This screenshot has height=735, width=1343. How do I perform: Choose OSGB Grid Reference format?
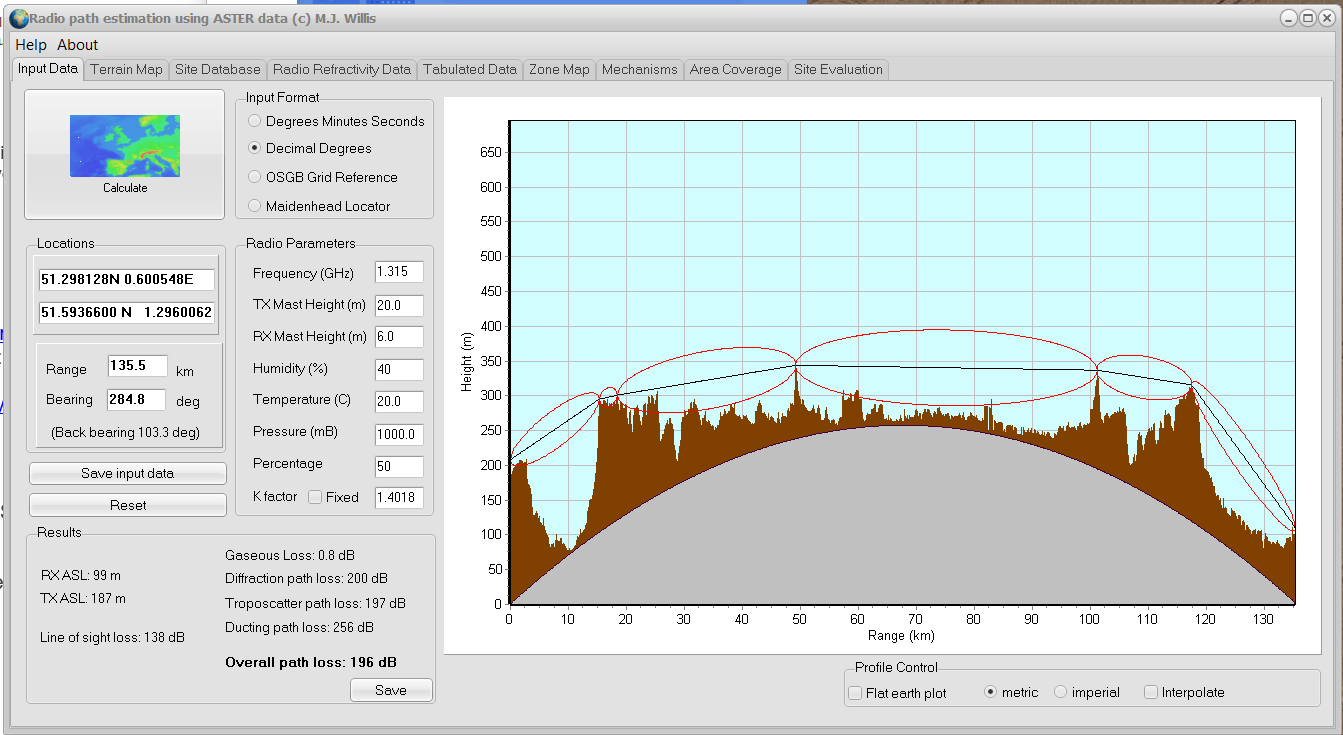[x=253, y=177]
